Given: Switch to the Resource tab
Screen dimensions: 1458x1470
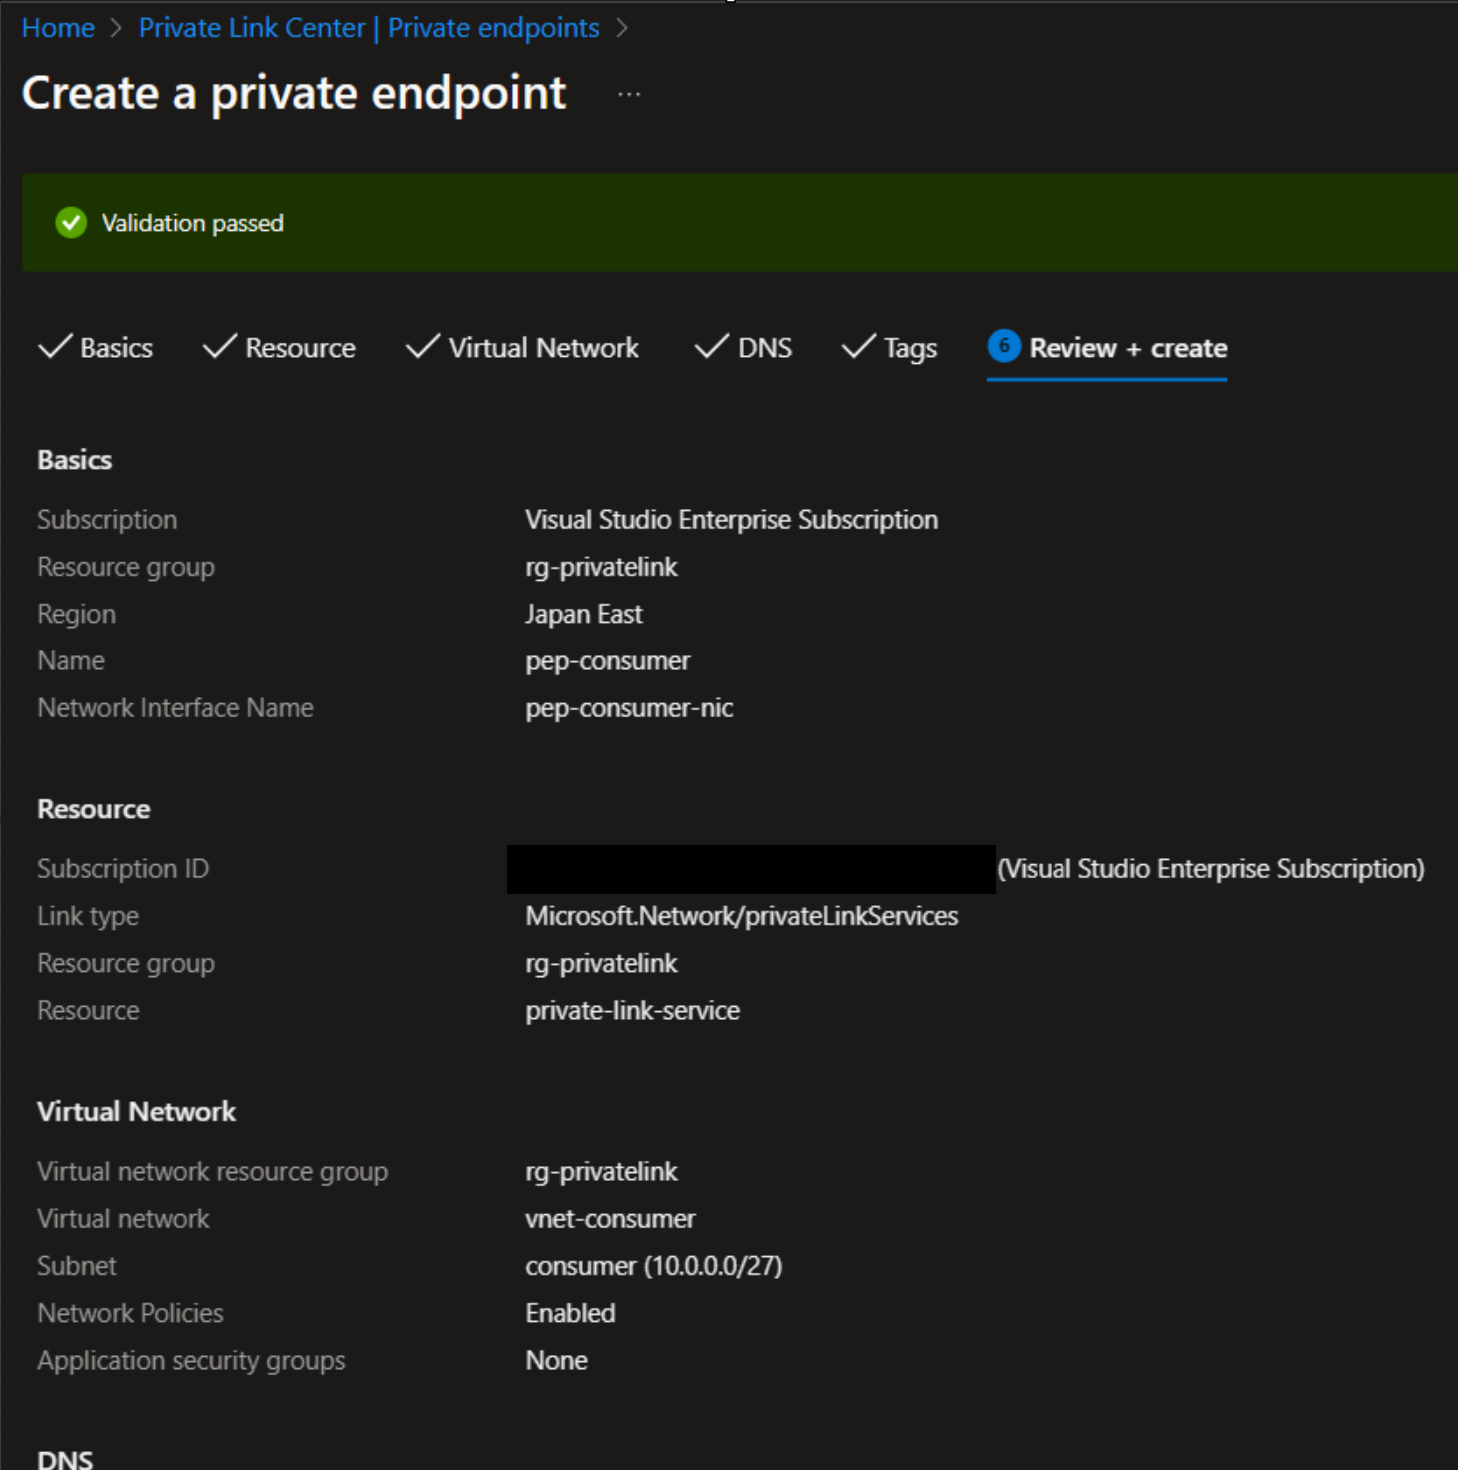Looking at the screenshot, I should [x=300, y=347].
